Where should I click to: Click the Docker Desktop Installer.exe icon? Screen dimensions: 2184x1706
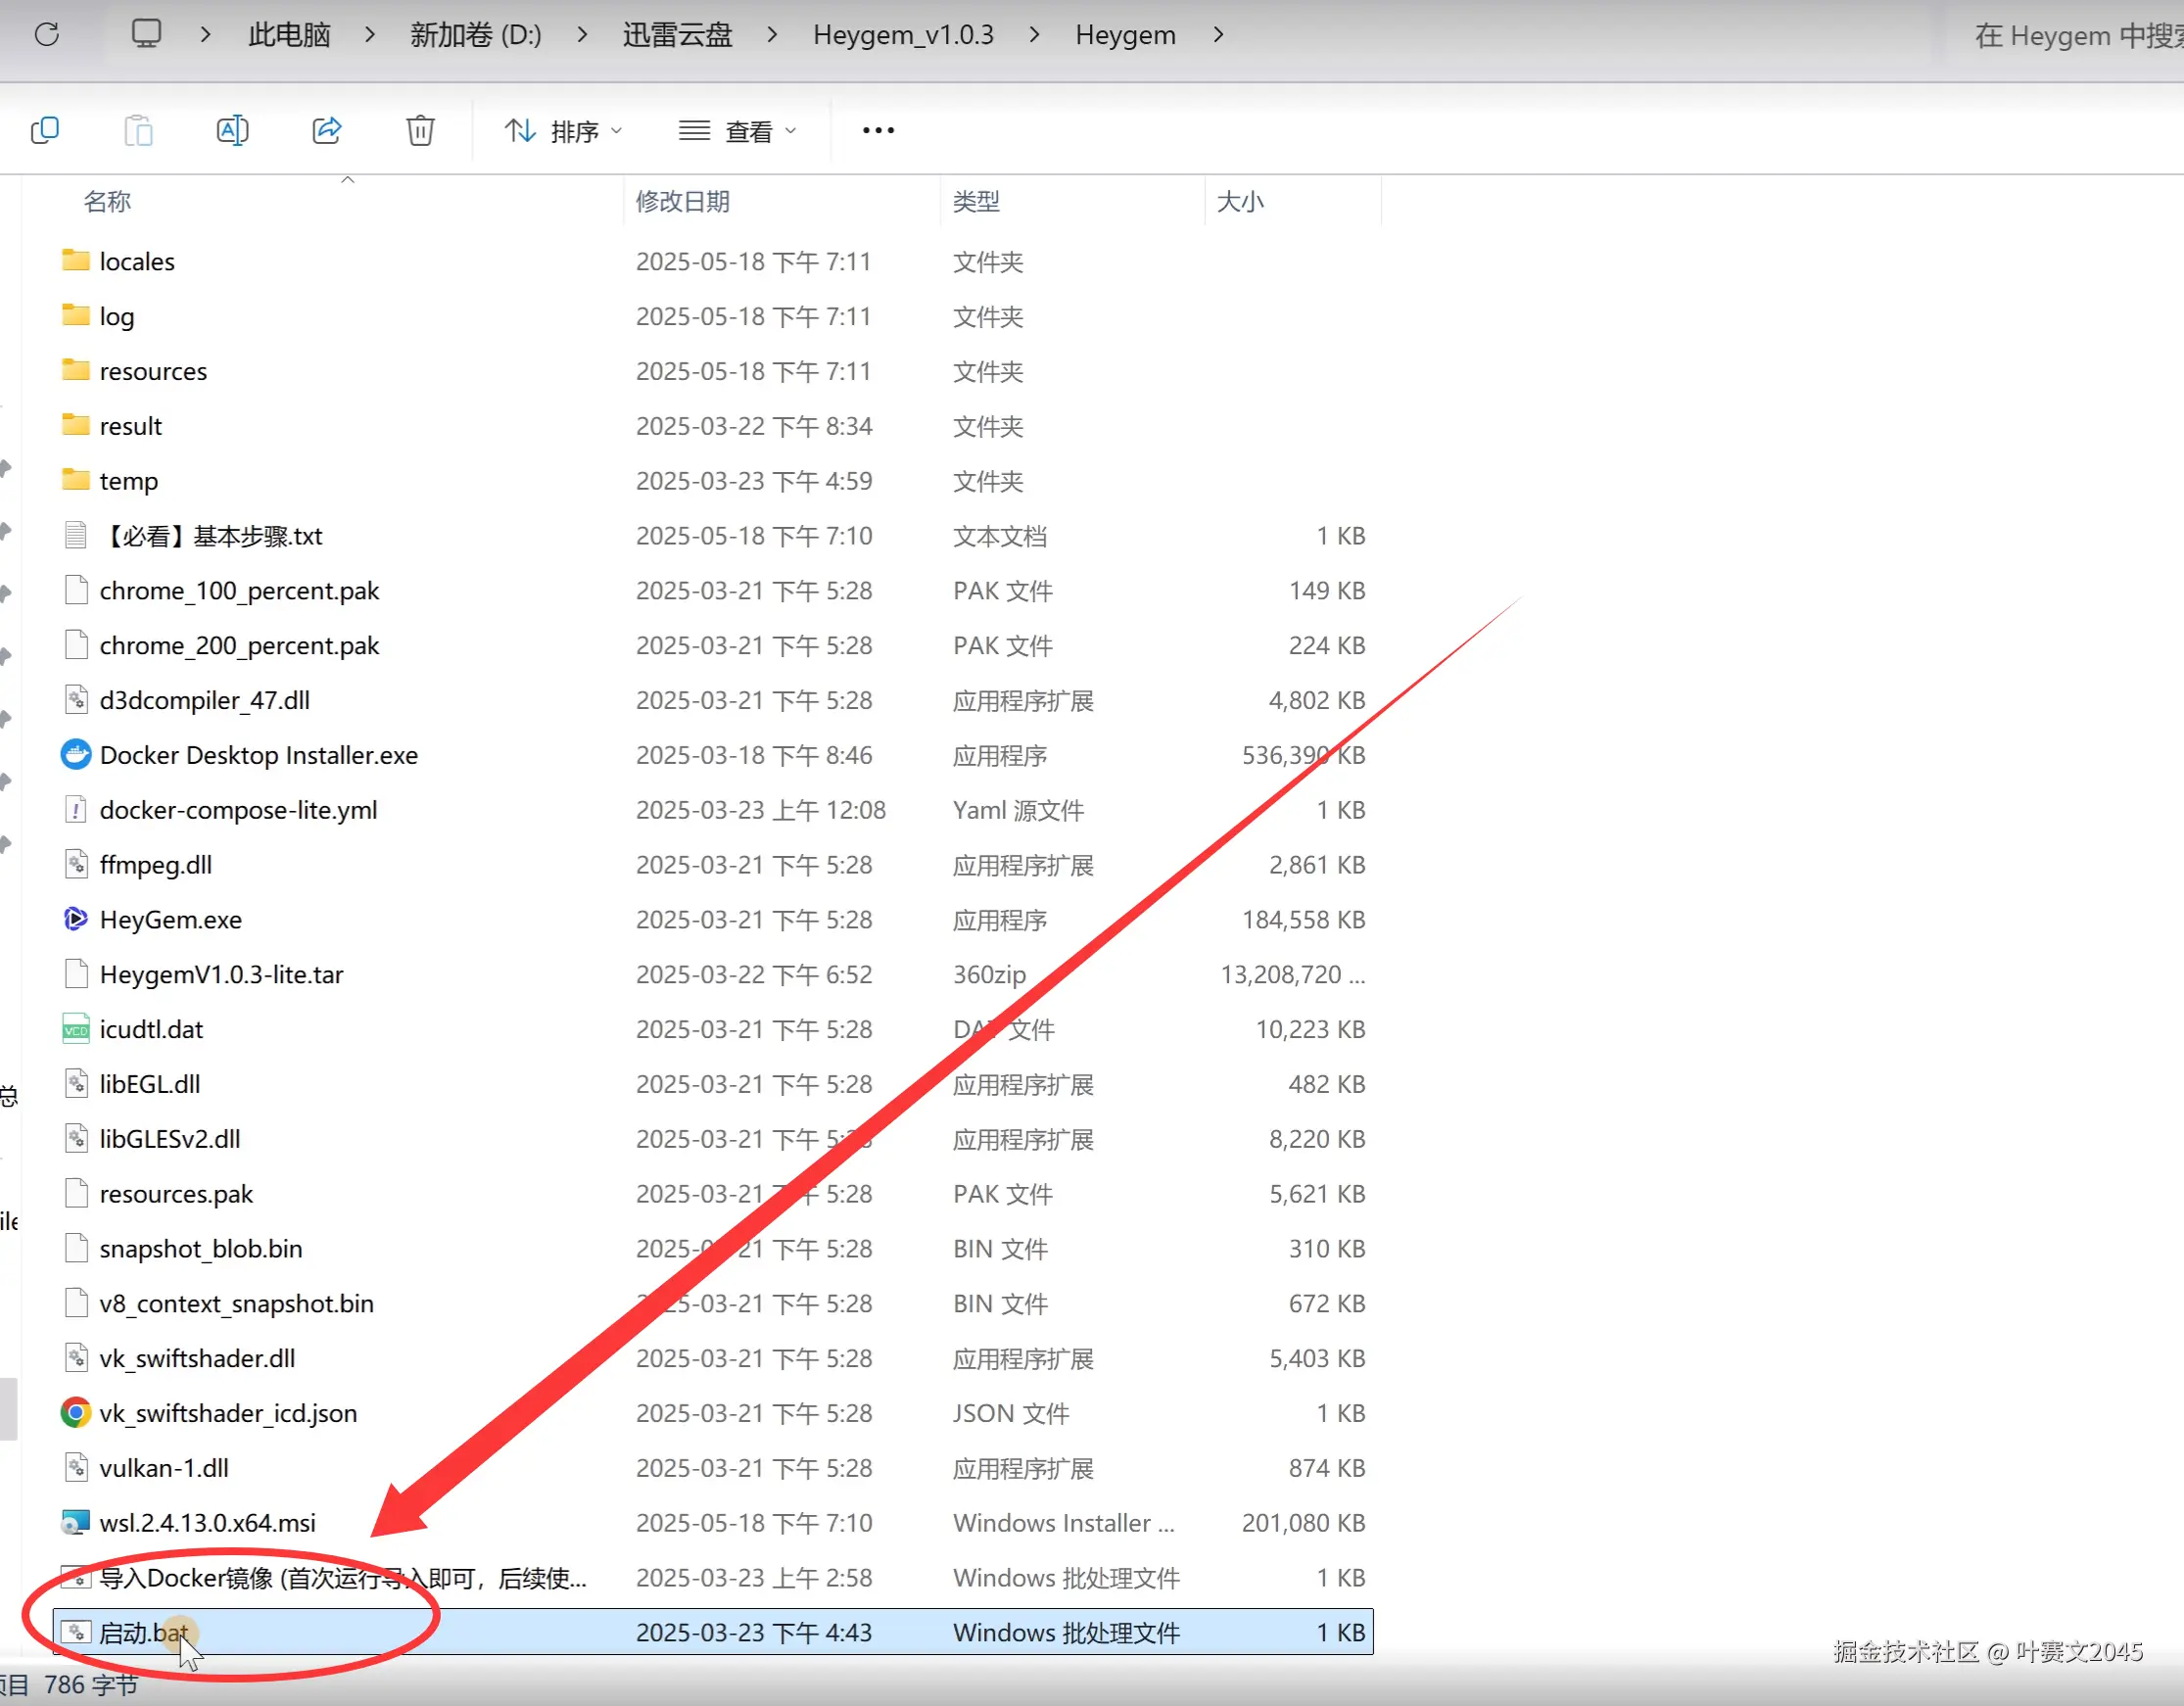(x=76, y=755)
